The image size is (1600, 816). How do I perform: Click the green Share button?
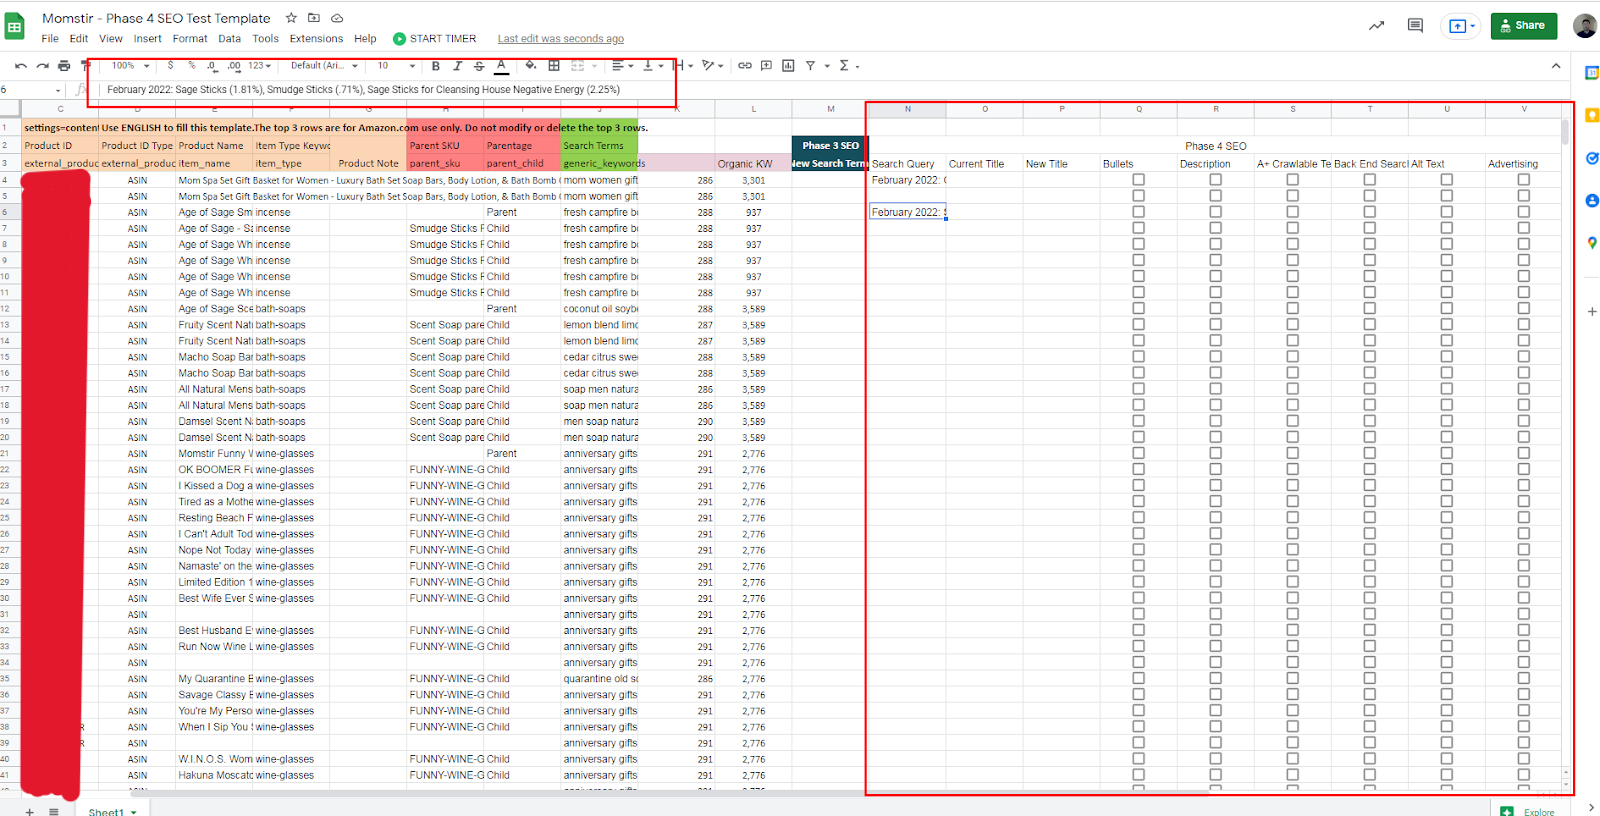pos(1523,26)
